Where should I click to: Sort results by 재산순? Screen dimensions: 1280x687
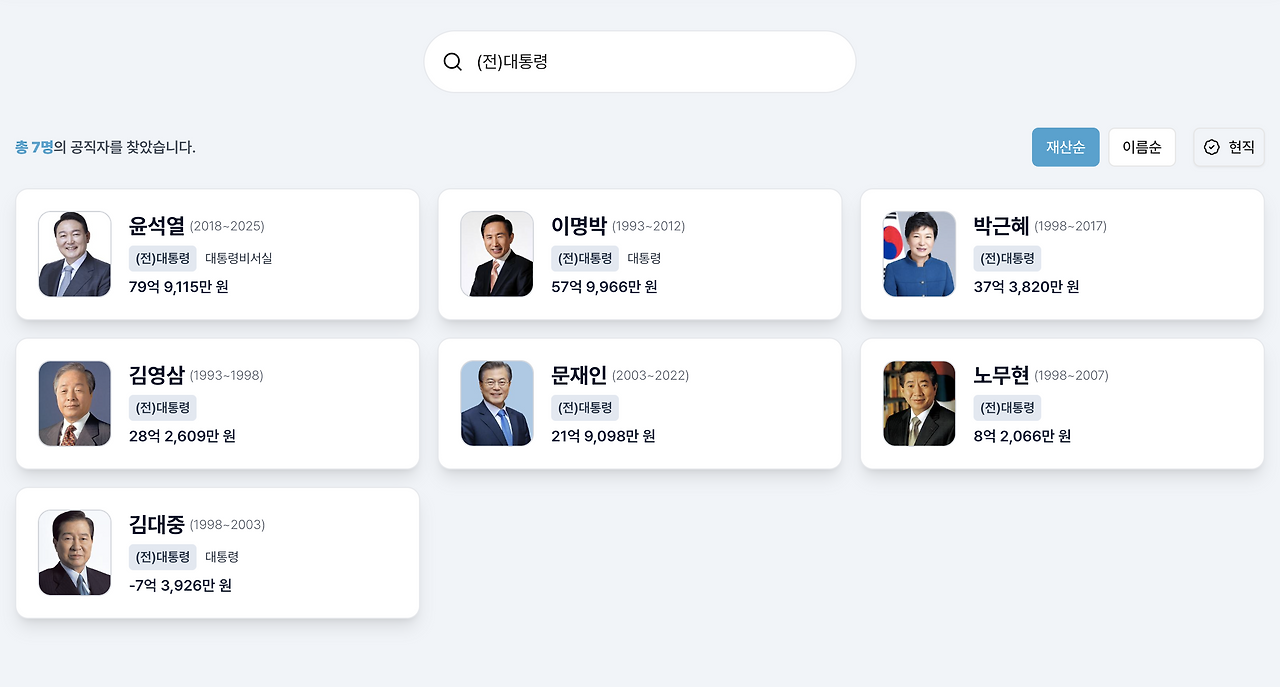[x=1065, y=147]
